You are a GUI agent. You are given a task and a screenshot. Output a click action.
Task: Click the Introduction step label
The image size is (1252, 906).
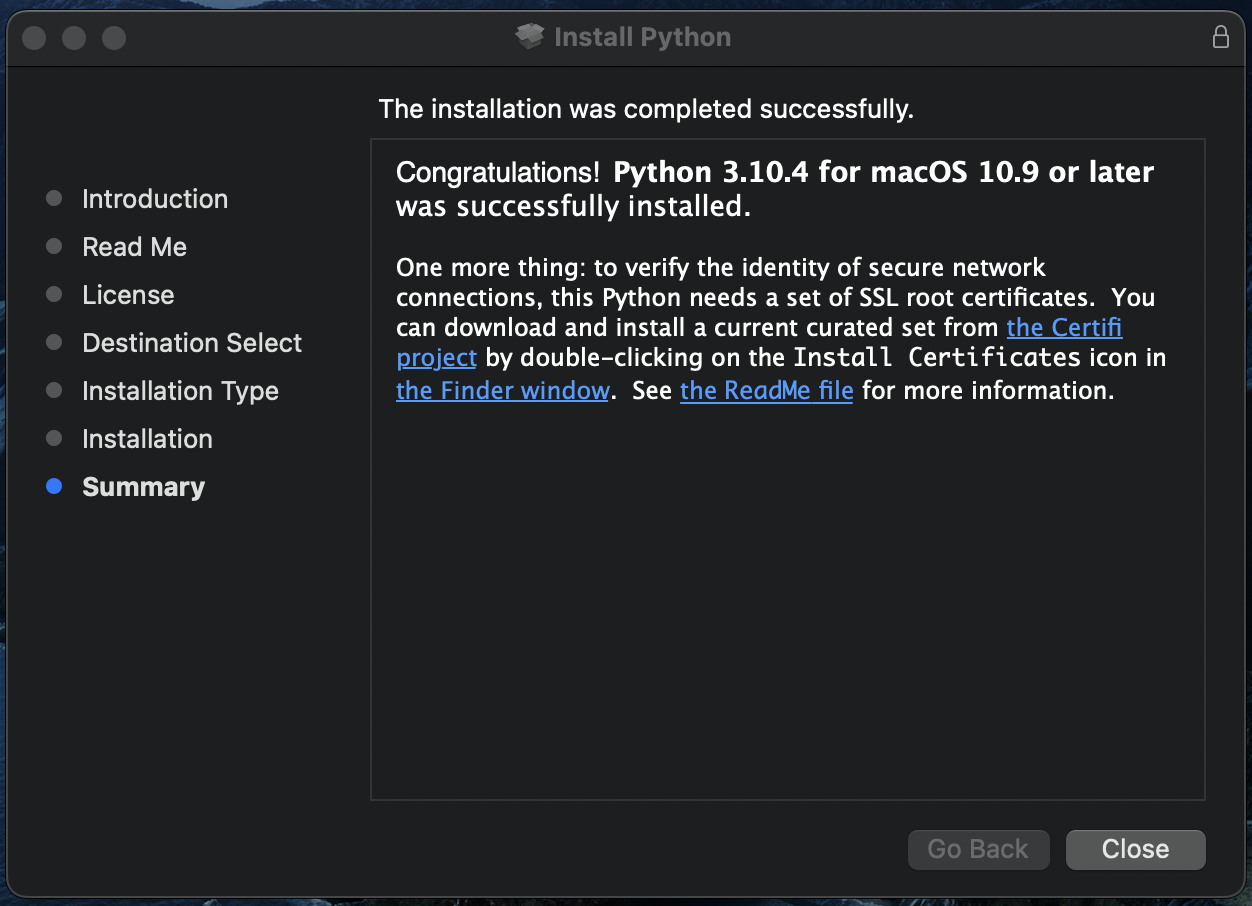[x=155, y=199]
